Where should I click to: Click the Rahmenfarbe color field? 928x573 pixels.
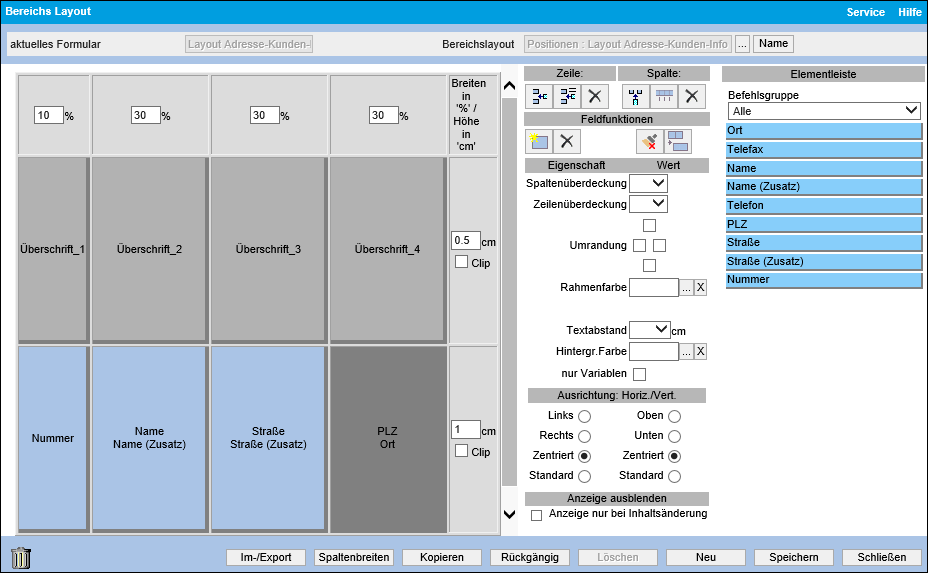click(654, 287)
